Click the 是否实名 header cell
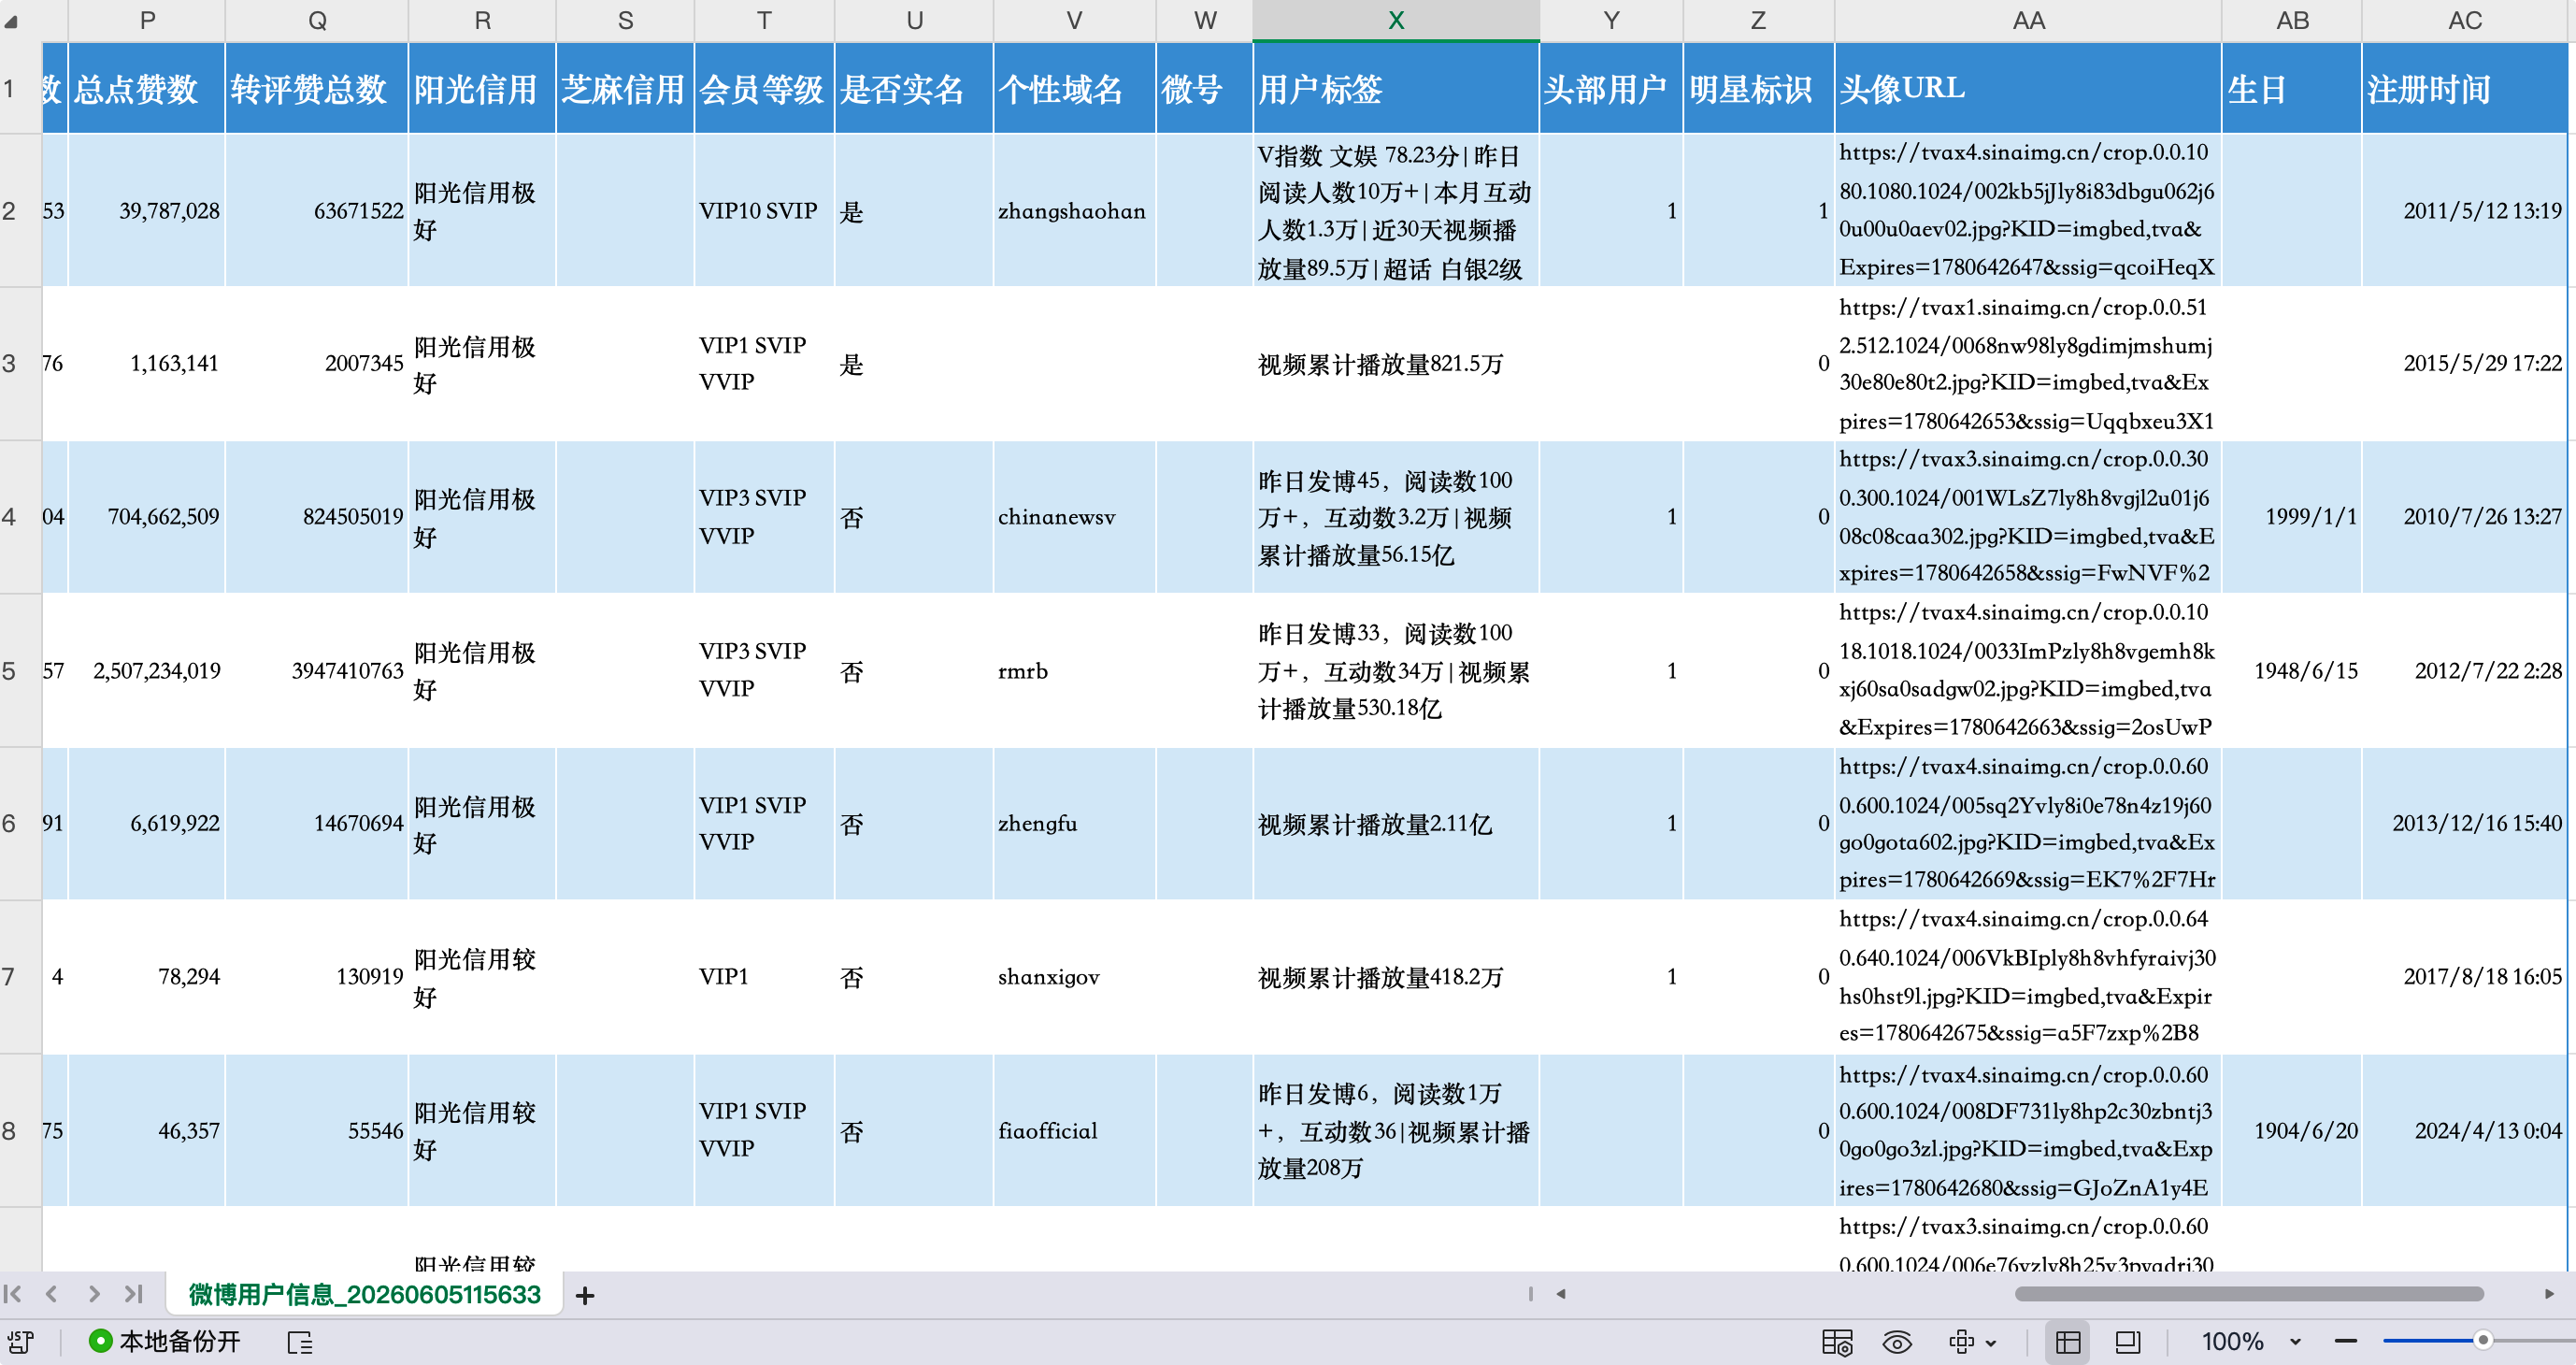The image size is (2576, 1365). click(x=914, y=88)
